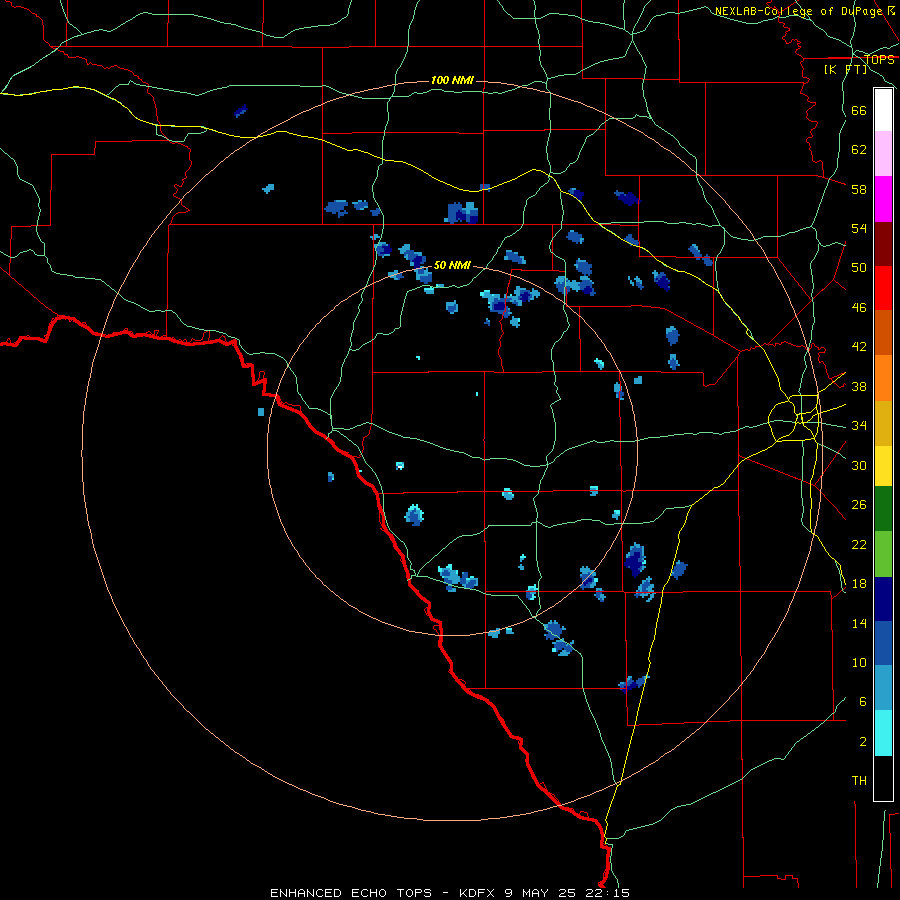The width and height of the screenshot is (900, 900).
Task: Click the black TH legend swatch
Action: [883, 778]
